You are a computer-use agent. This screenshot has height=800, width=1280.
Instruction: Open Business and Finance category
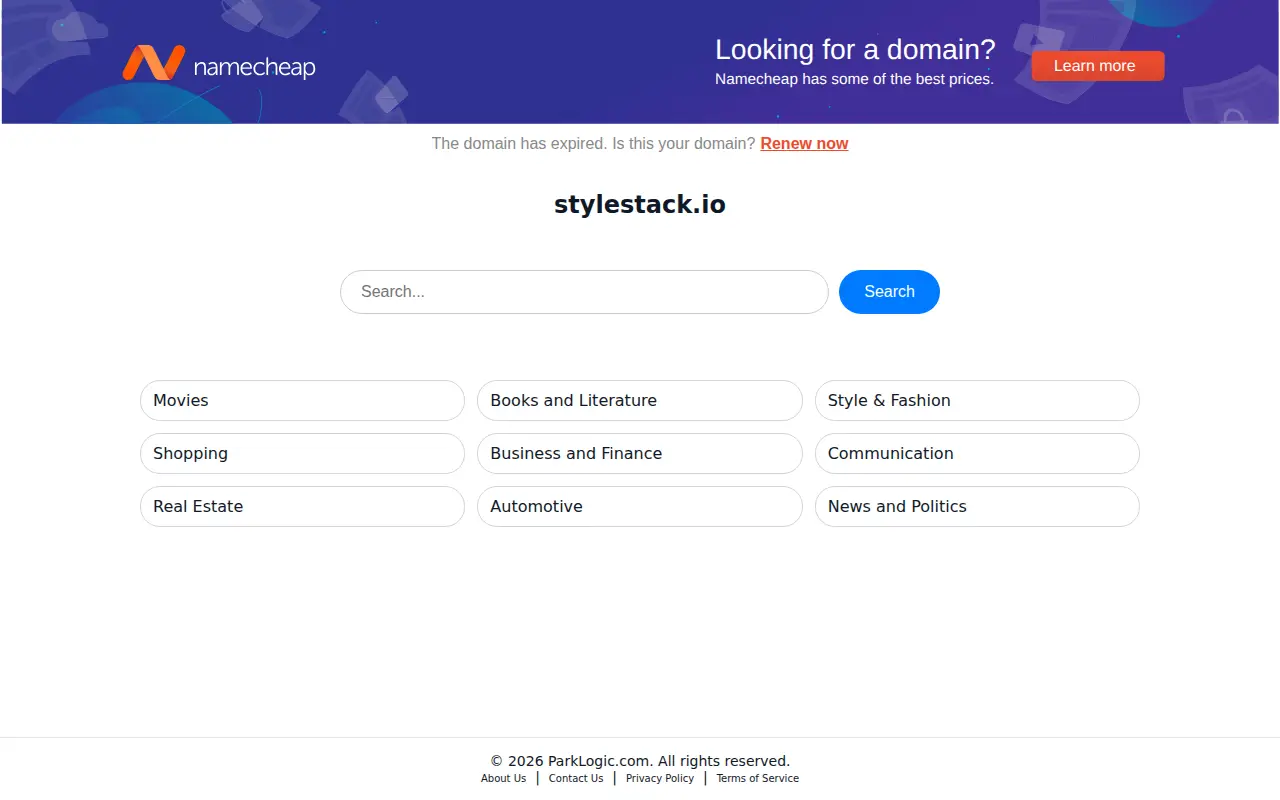click(640, 453)
